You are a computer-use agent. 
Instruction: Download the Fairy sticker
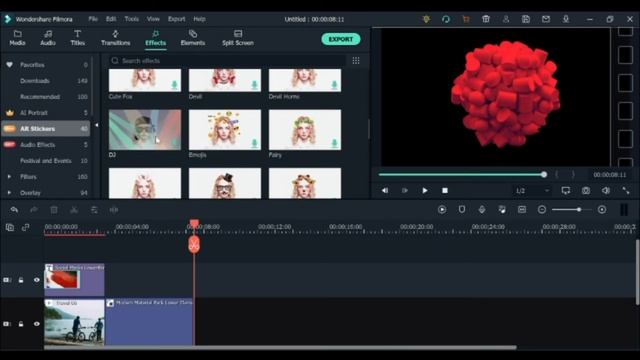click(x=334, y=143)
